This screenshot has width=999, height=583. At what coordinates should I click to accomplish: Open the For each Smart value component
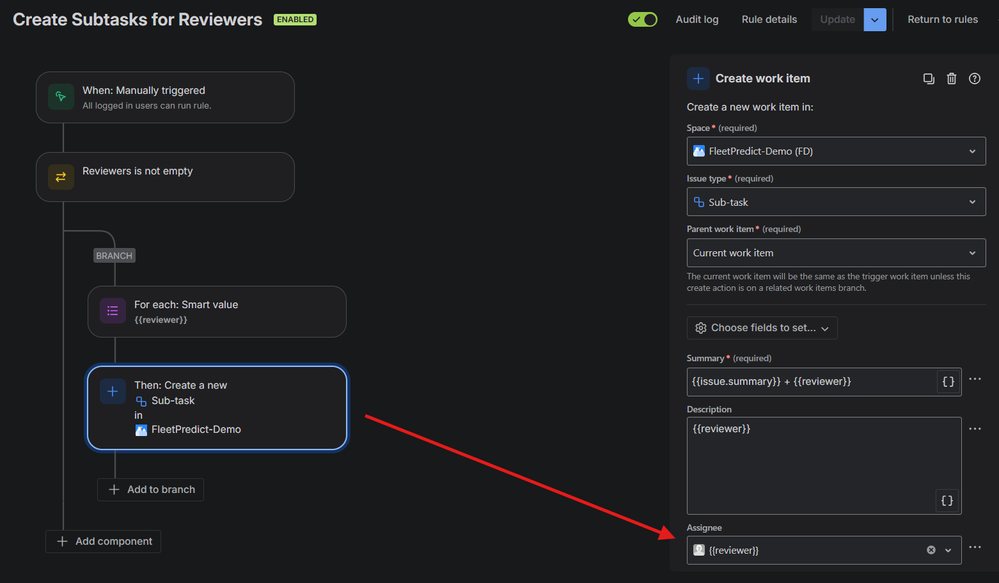(217, 312)
